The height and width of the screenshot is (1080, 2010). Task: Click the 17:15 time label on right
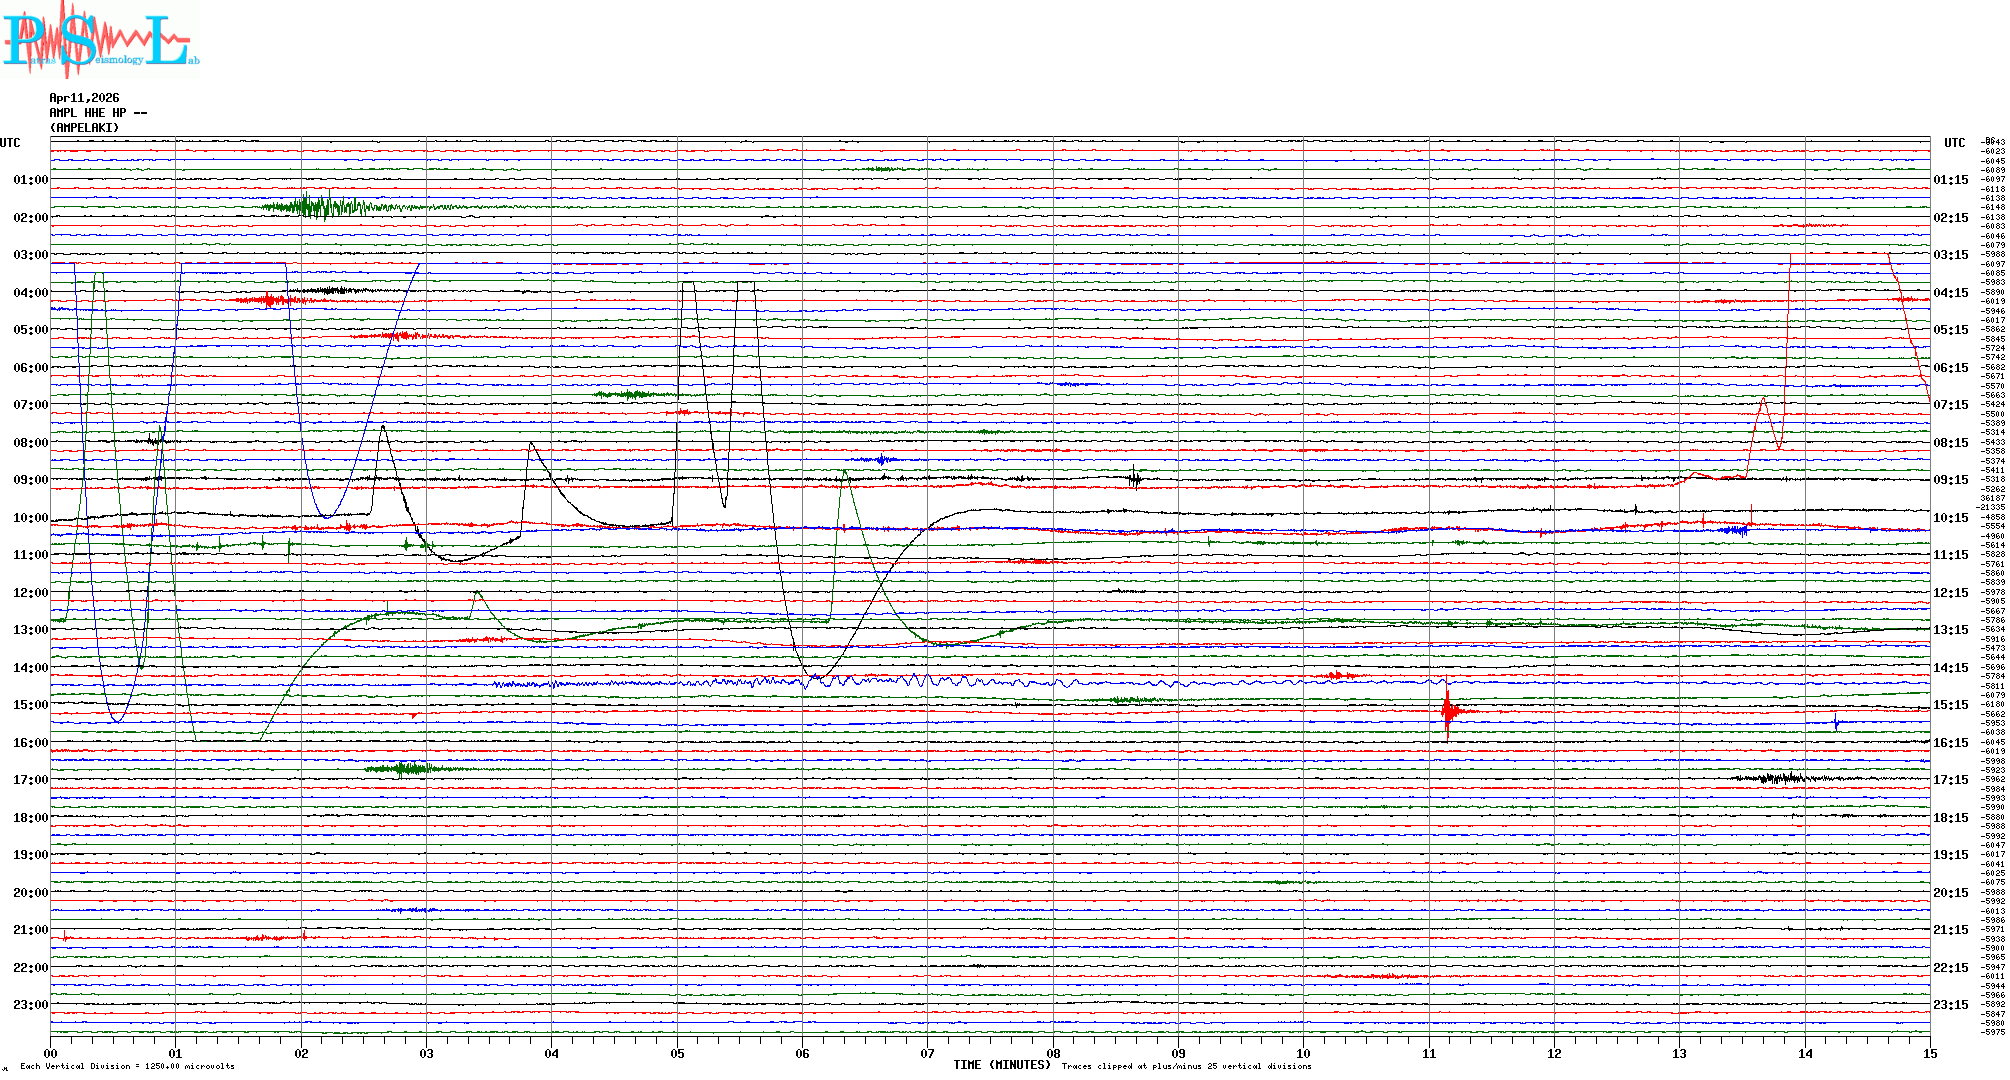[1950, 780]
